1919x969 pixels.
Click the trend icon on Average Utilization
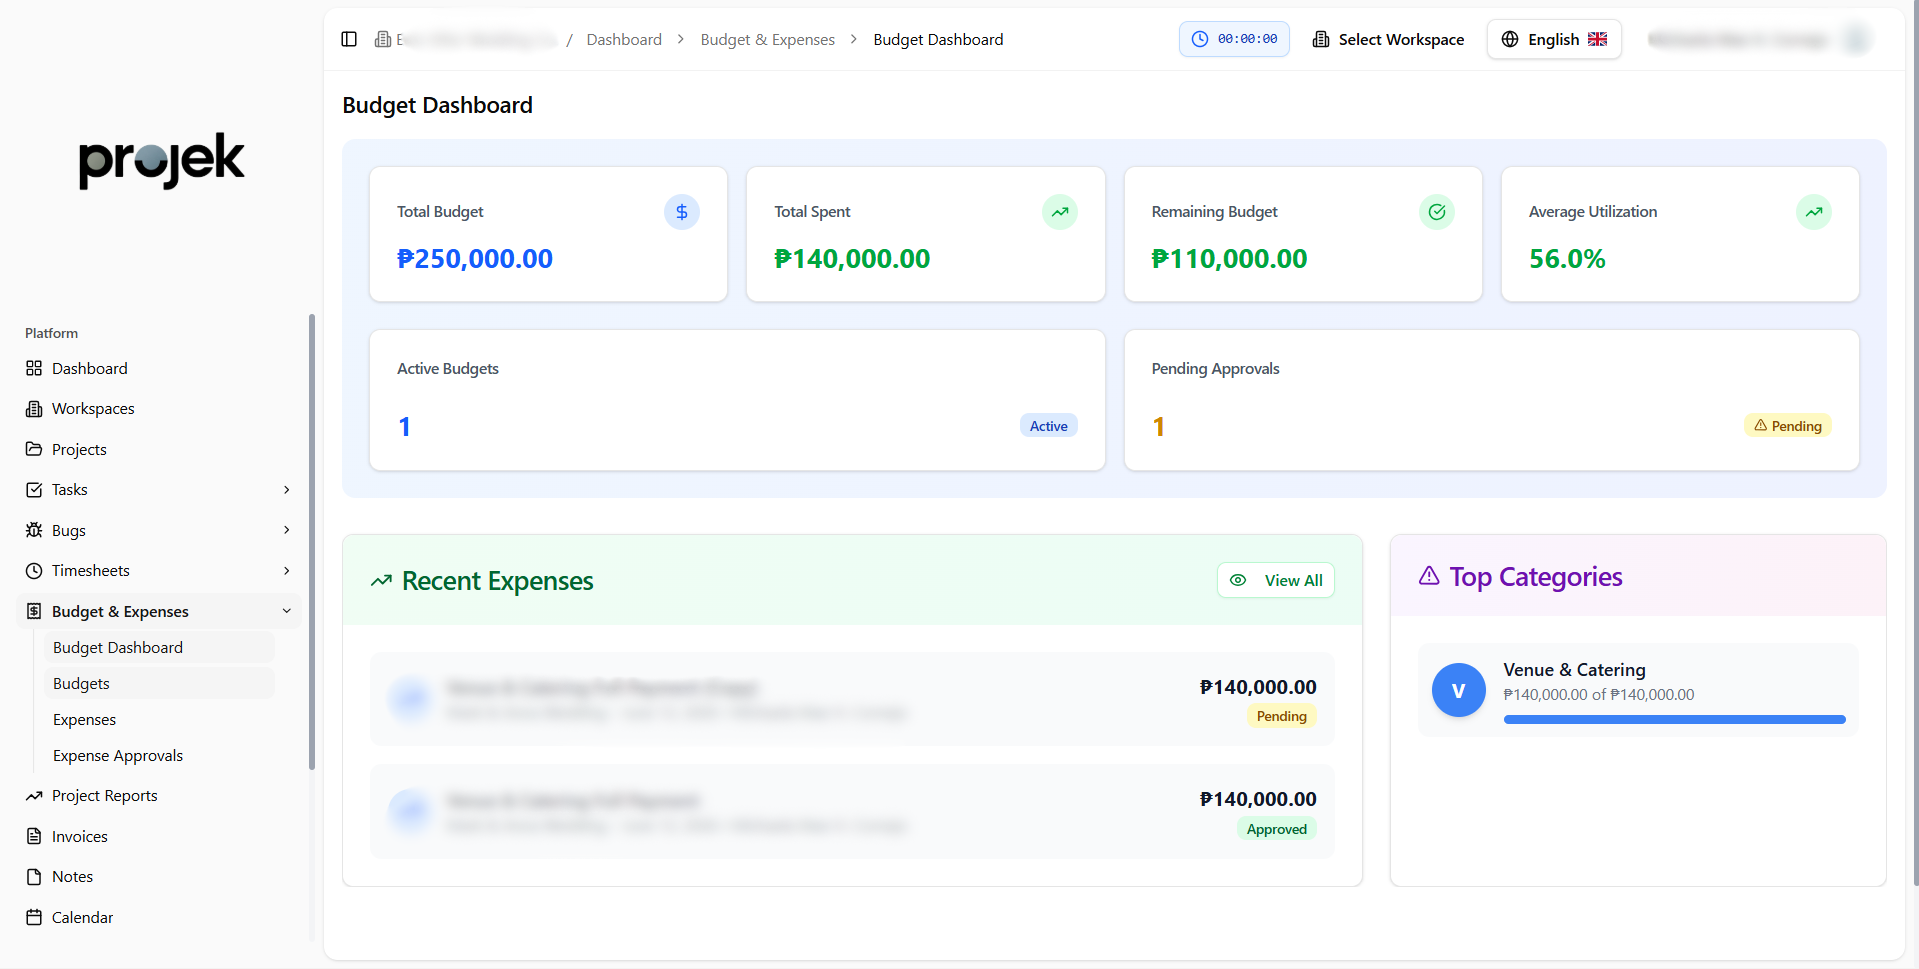(1813, 212)
